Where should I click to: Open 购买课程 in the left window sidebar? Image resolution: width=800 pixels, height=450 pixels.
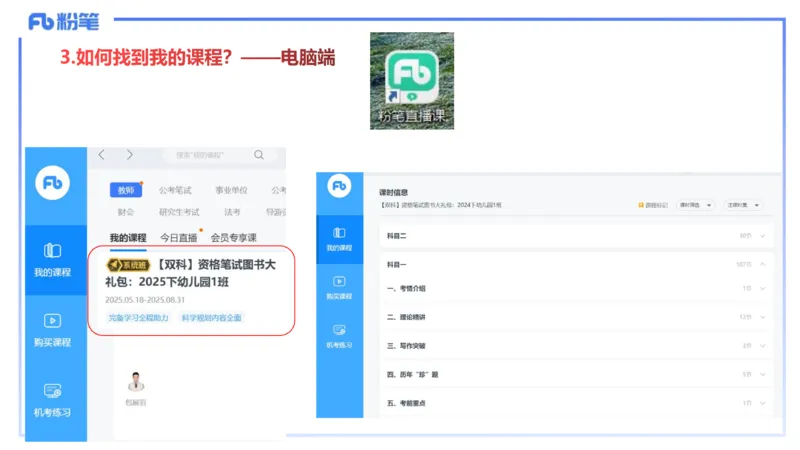pos(53,330)
